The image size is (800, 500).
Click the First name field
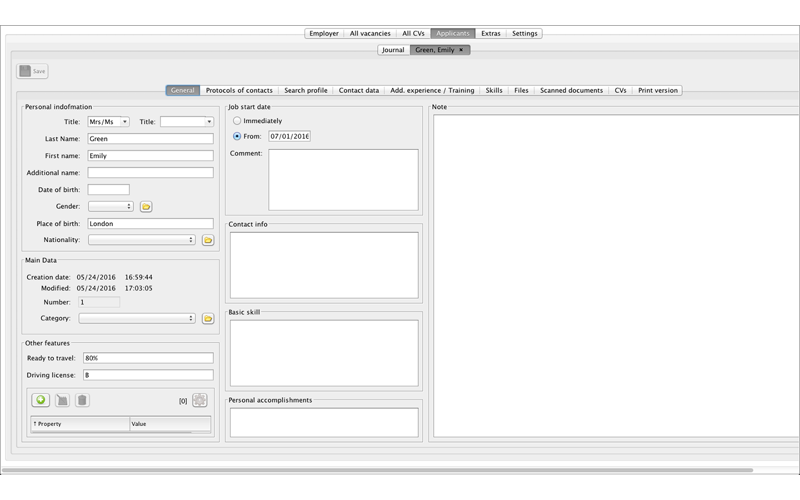coord(151,156)
